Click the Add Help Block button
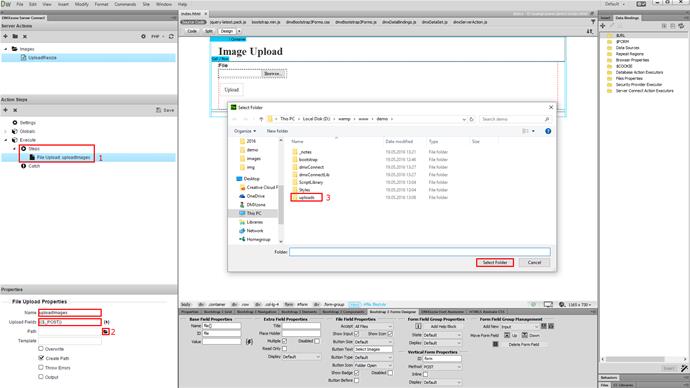The image size is (690, 388). pos(443,326)
